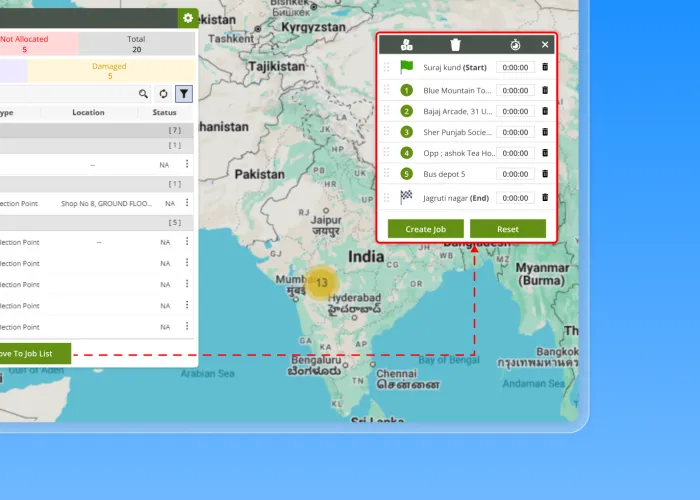Click the Create Job button
Viewport: 700px width, 500px height.
tap(426, 229)
